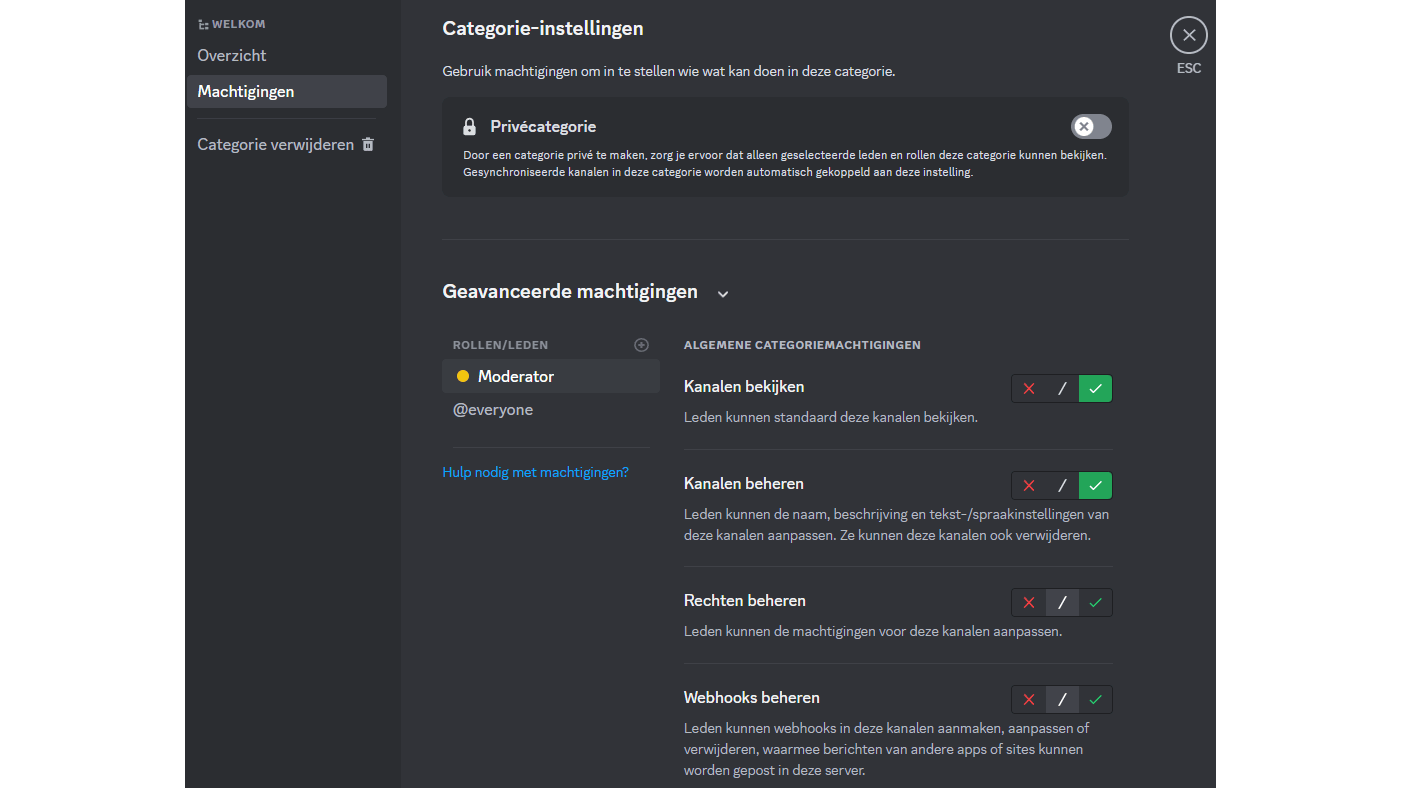Toggle the Privécategorie switch
The image size is (1401, 788).
(x=1090, y=127)
